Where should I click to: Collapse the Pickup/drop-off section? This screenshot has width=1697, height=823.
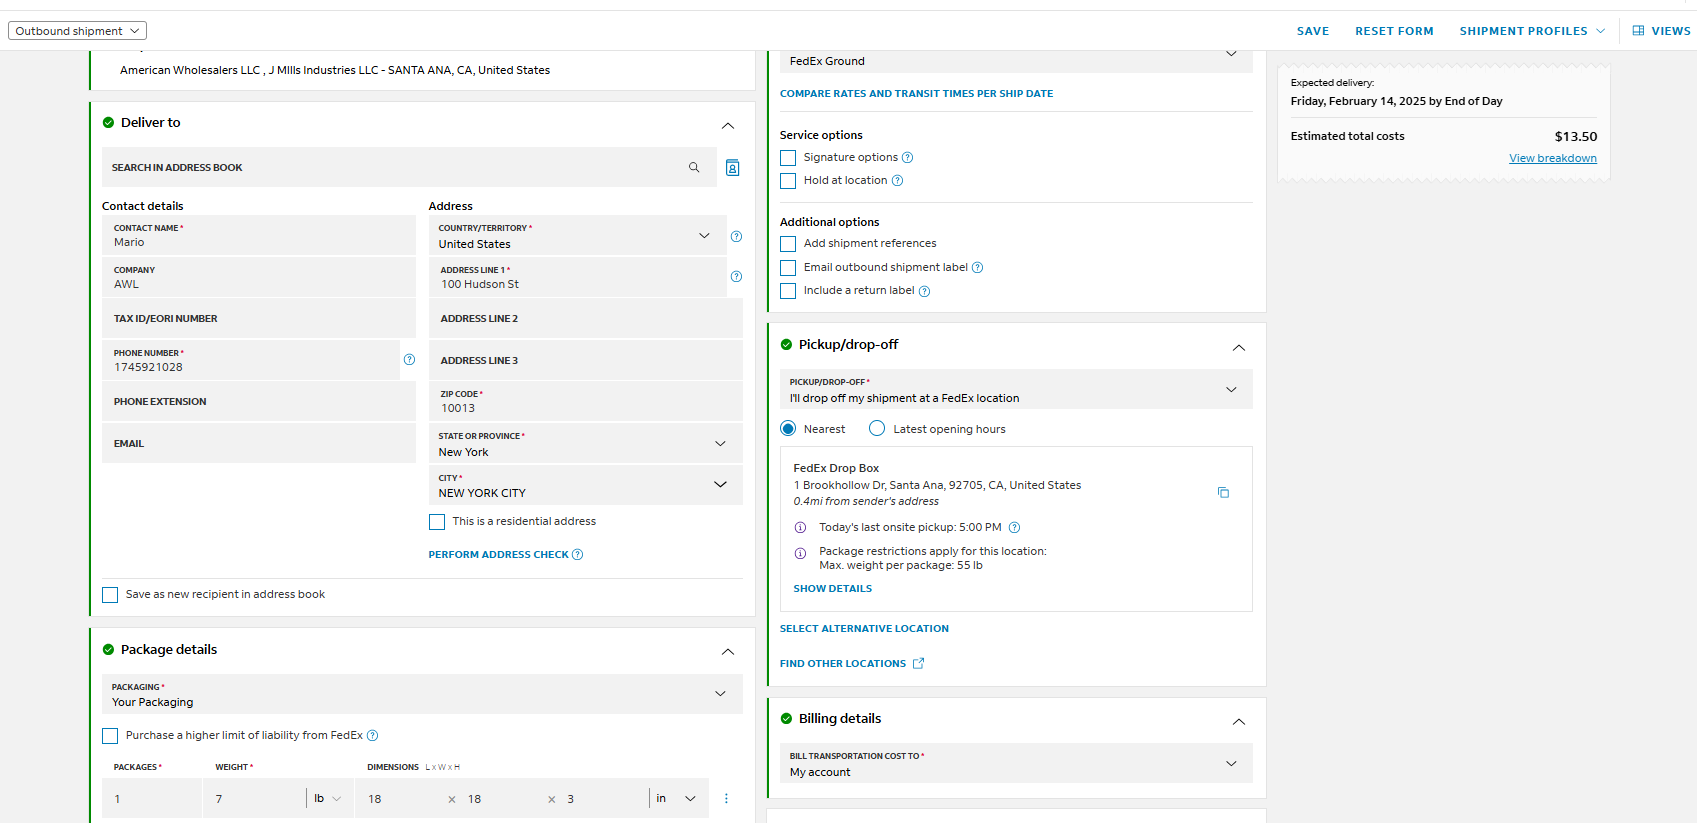(1239, 348)
